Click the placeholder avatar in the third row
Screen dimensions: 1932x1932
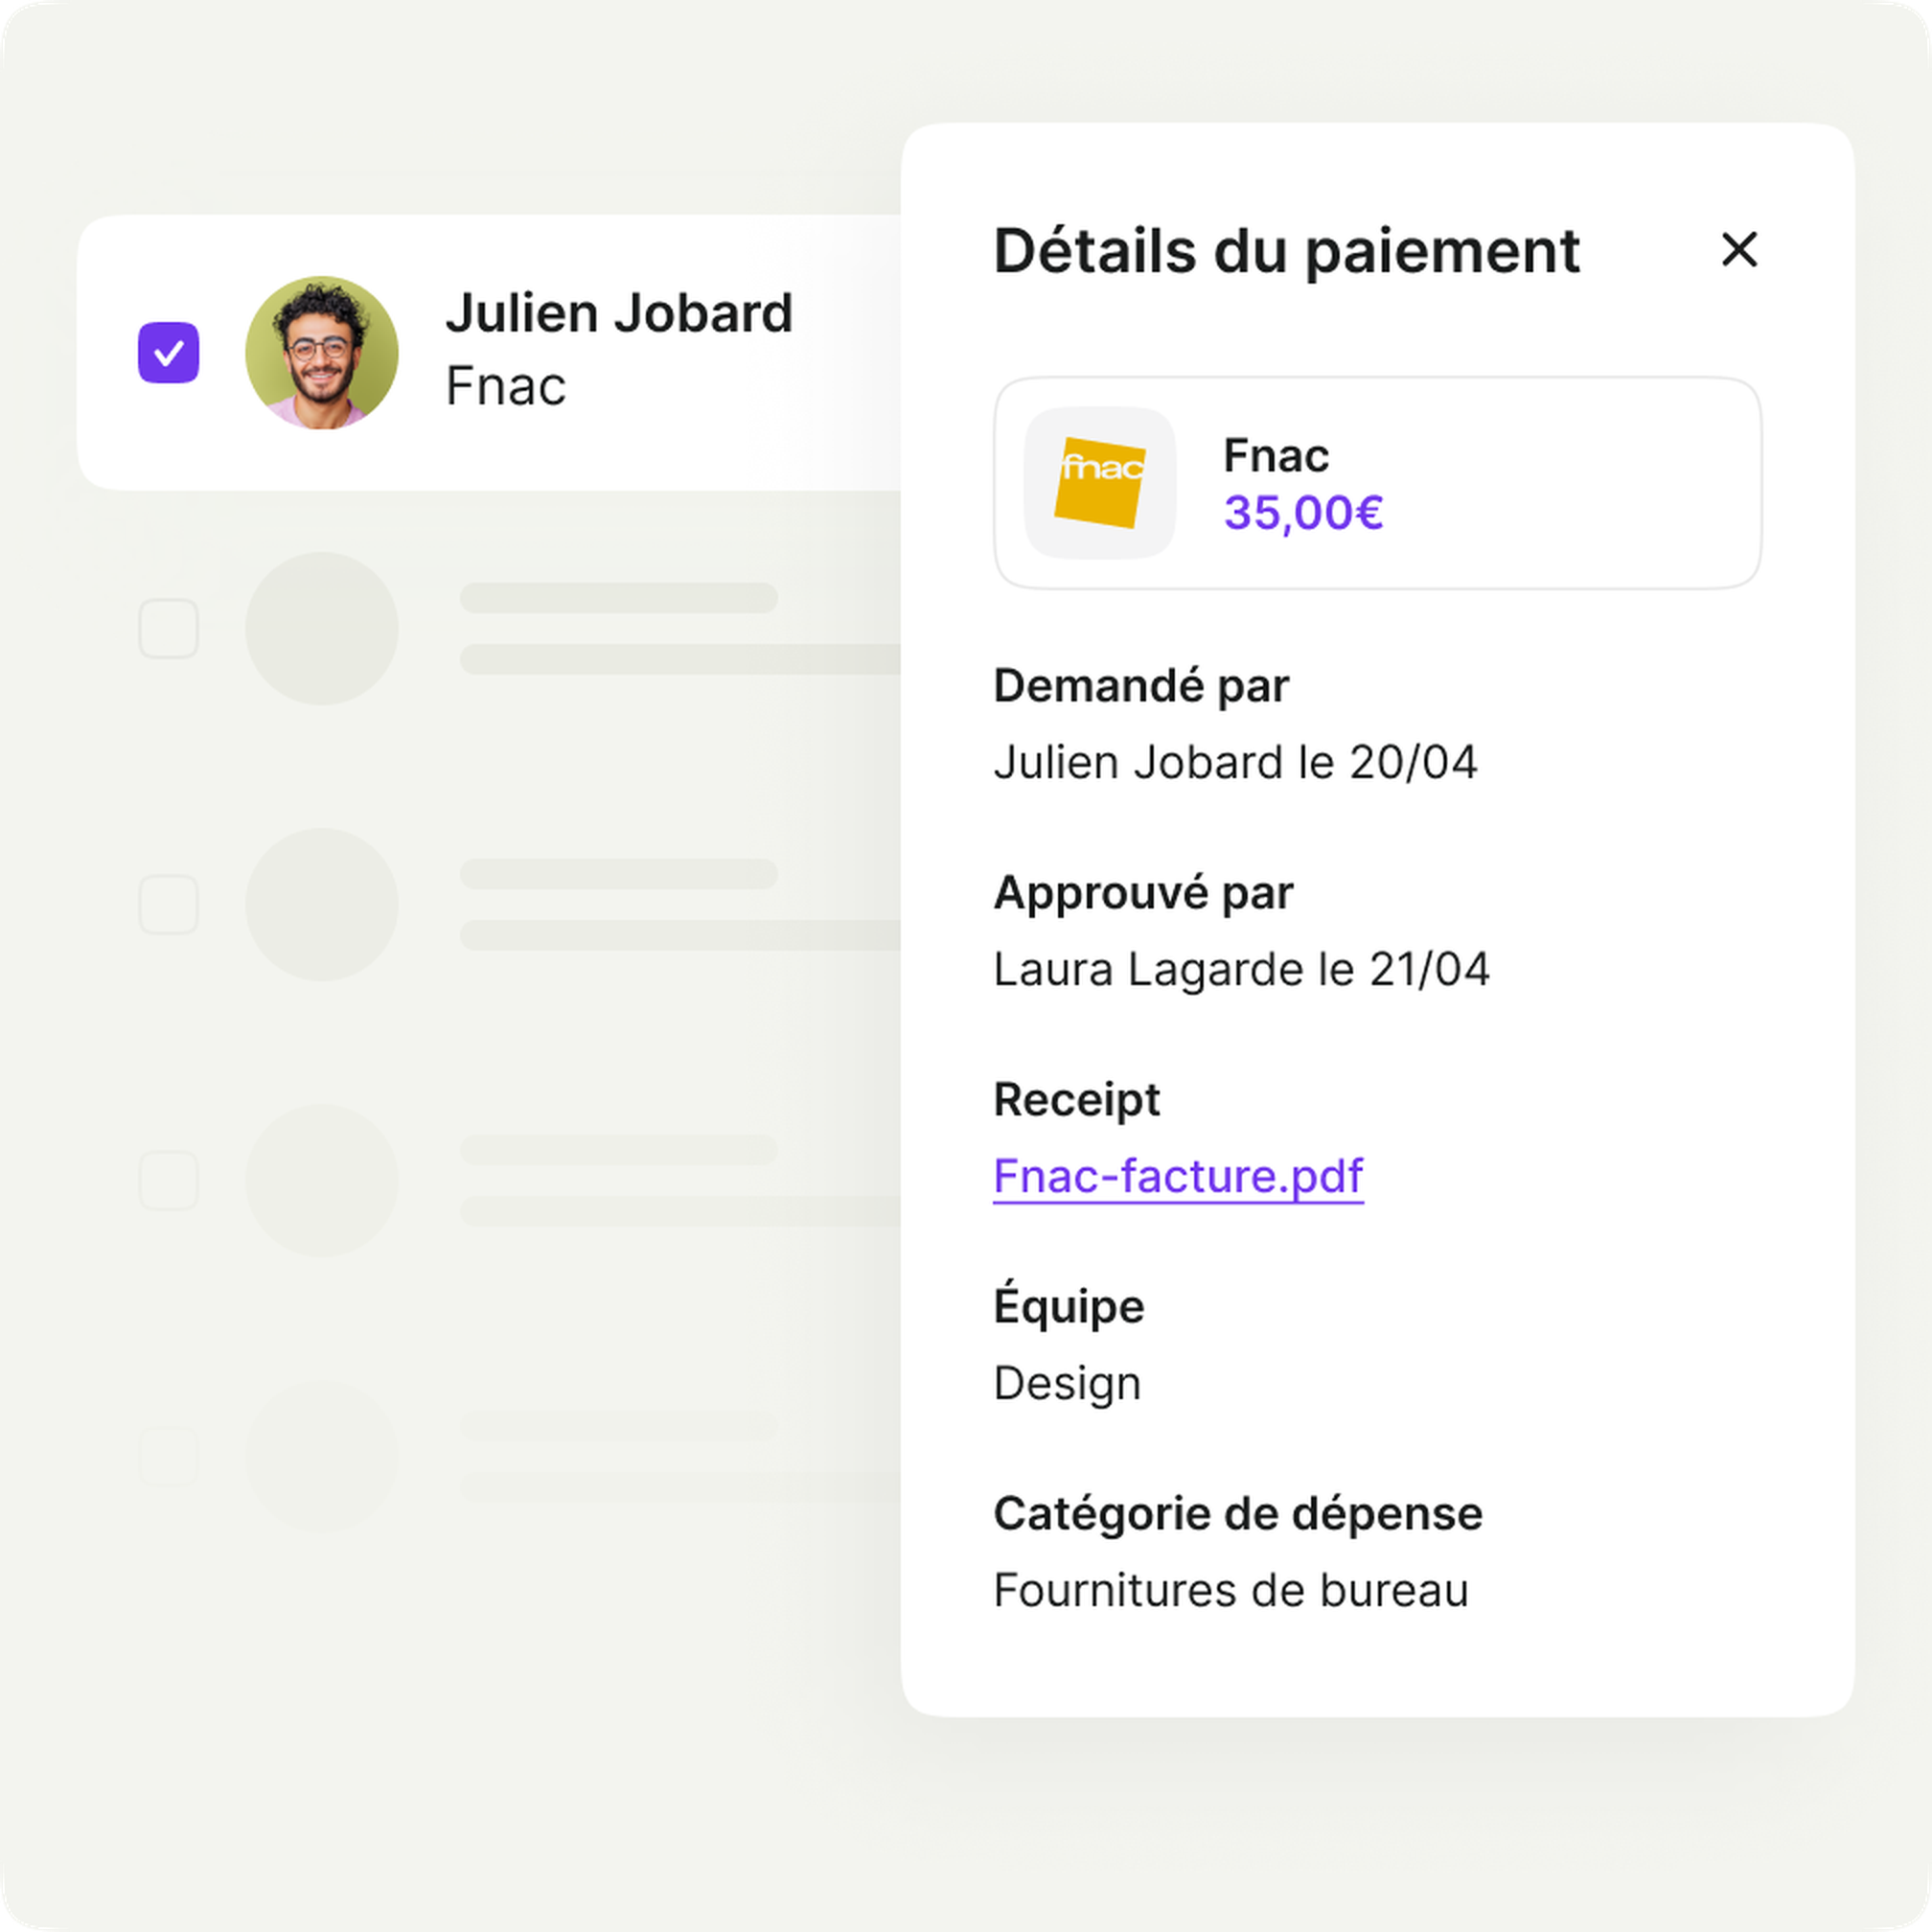[321, 904]
